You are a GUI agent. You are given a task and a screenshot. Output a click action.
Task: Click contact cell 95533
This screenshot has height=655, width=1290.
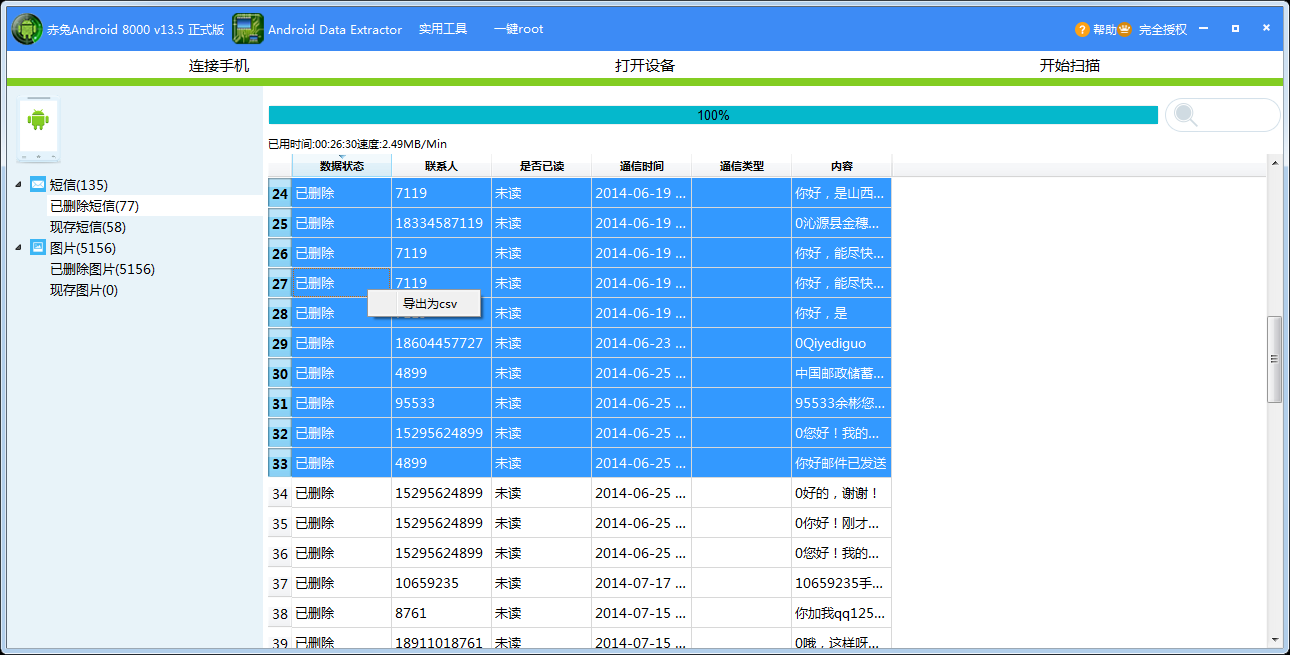coord(442,403)
